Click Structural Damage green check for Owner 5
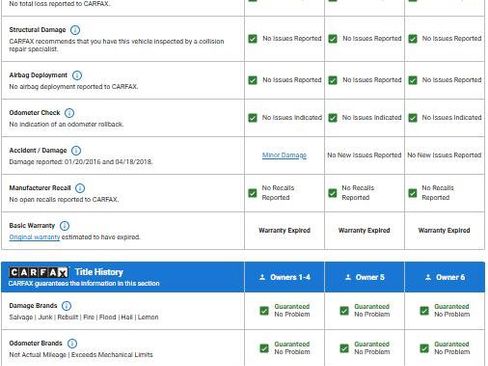 (333, 39)
